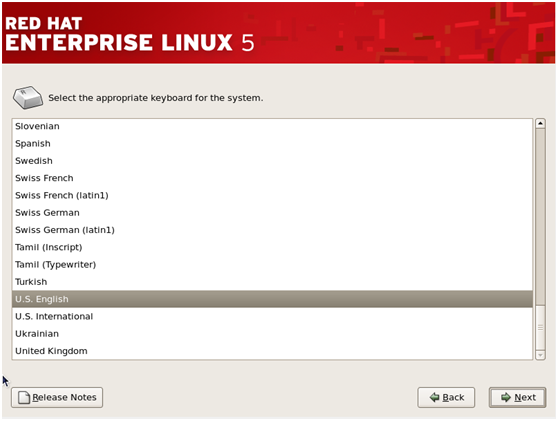Pick Turkish keyboard layout
This screenshot has width=558, height=421.
click(x=272, y=282)
